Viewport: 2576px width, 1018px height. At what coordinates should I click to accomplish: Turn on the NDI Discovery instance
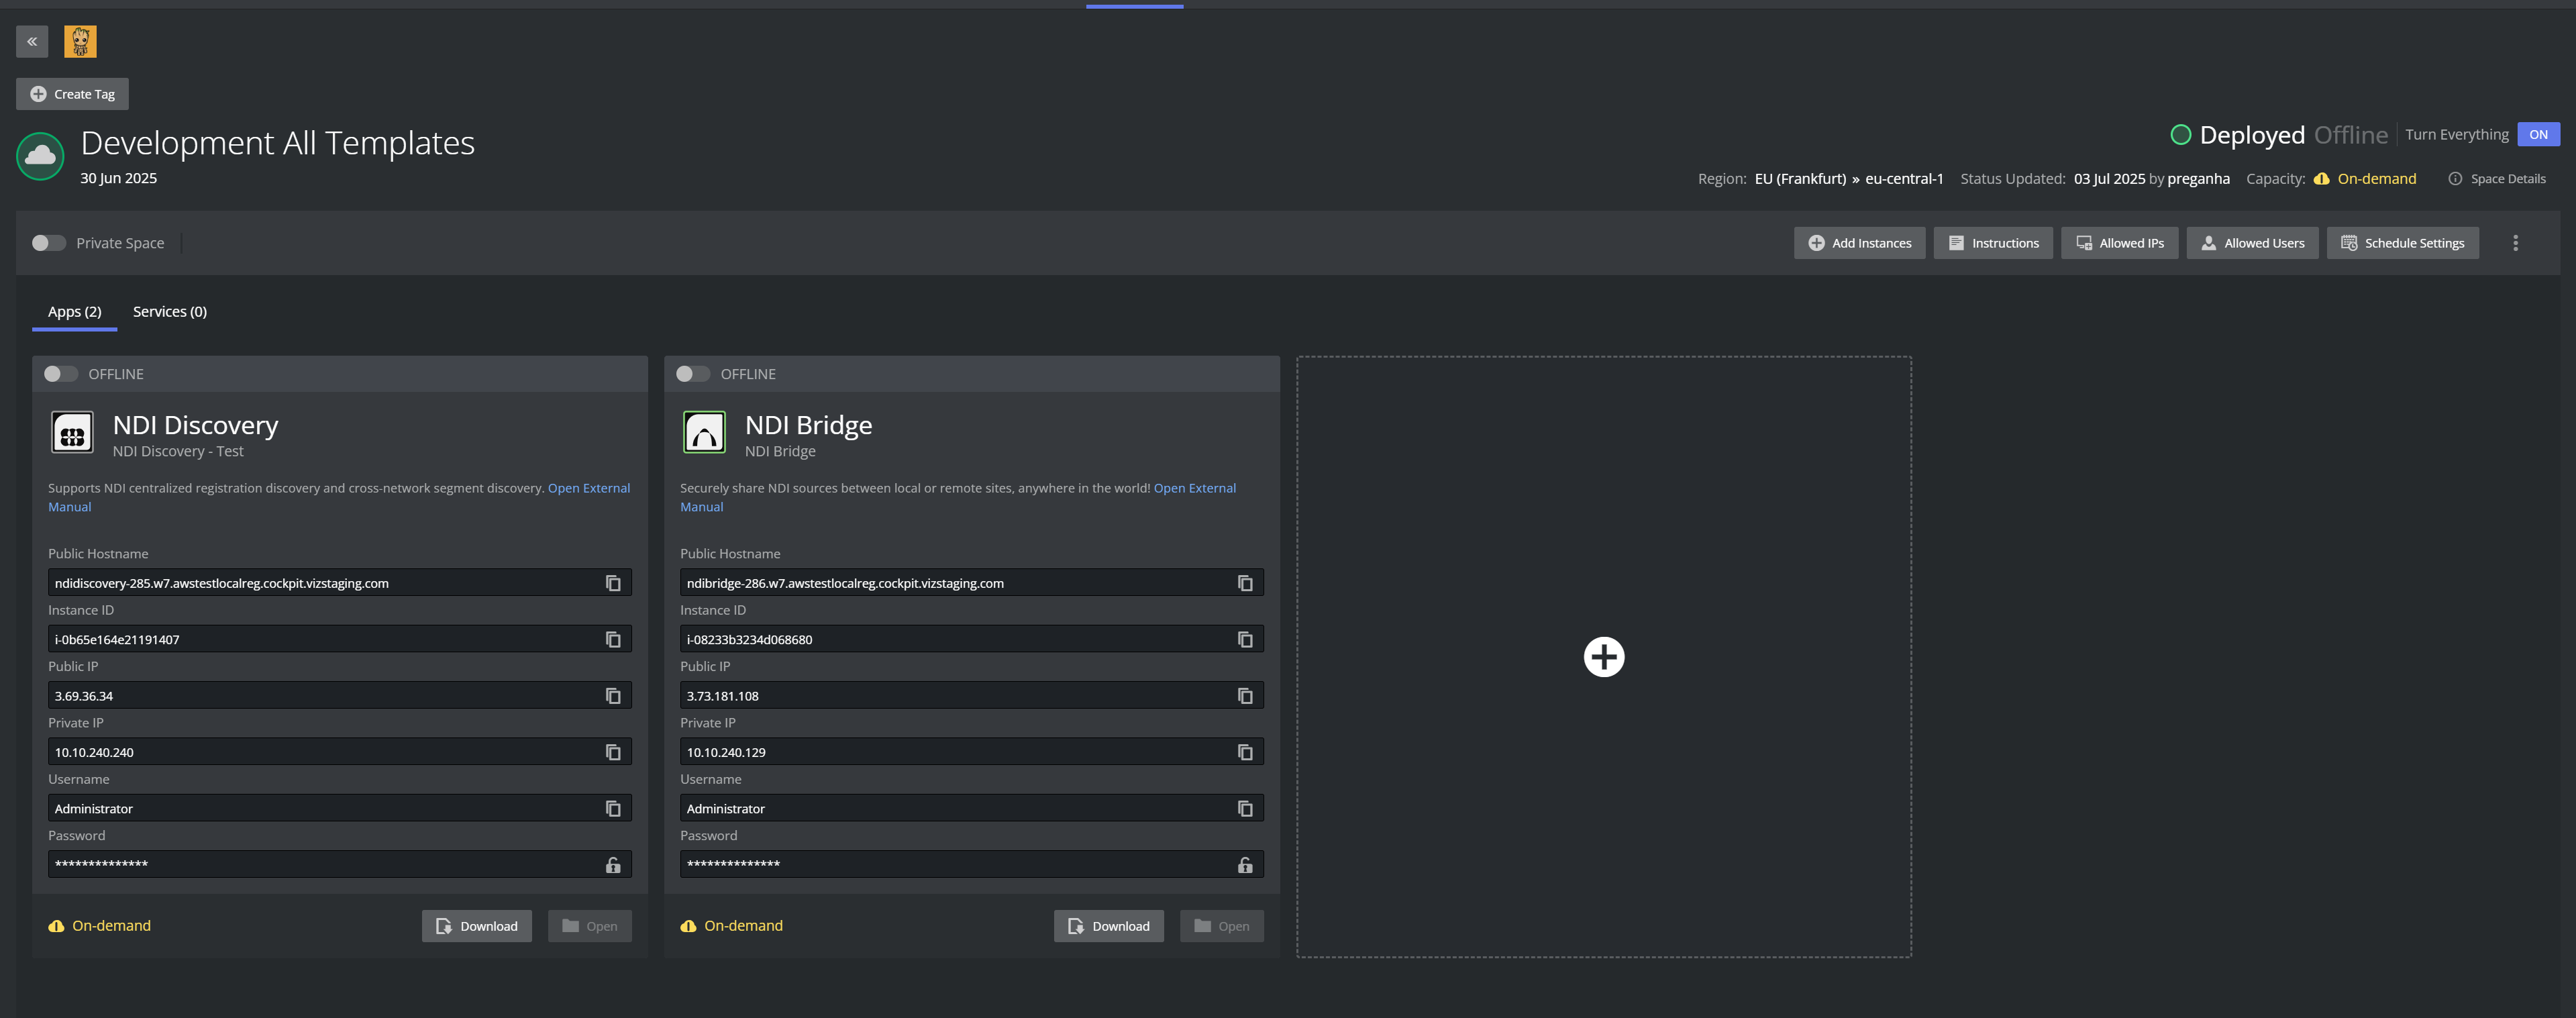tap(60, 374)
